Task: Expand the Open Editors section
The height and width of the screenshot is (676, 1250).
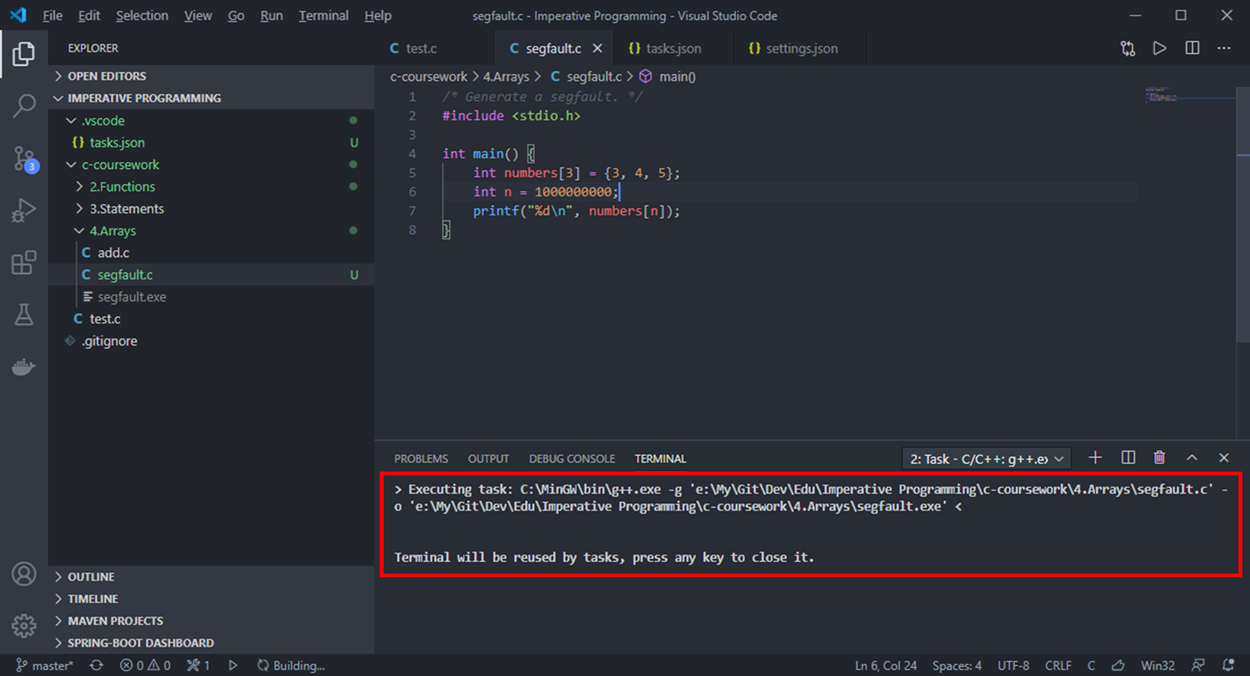Action: tap(211, 76)
